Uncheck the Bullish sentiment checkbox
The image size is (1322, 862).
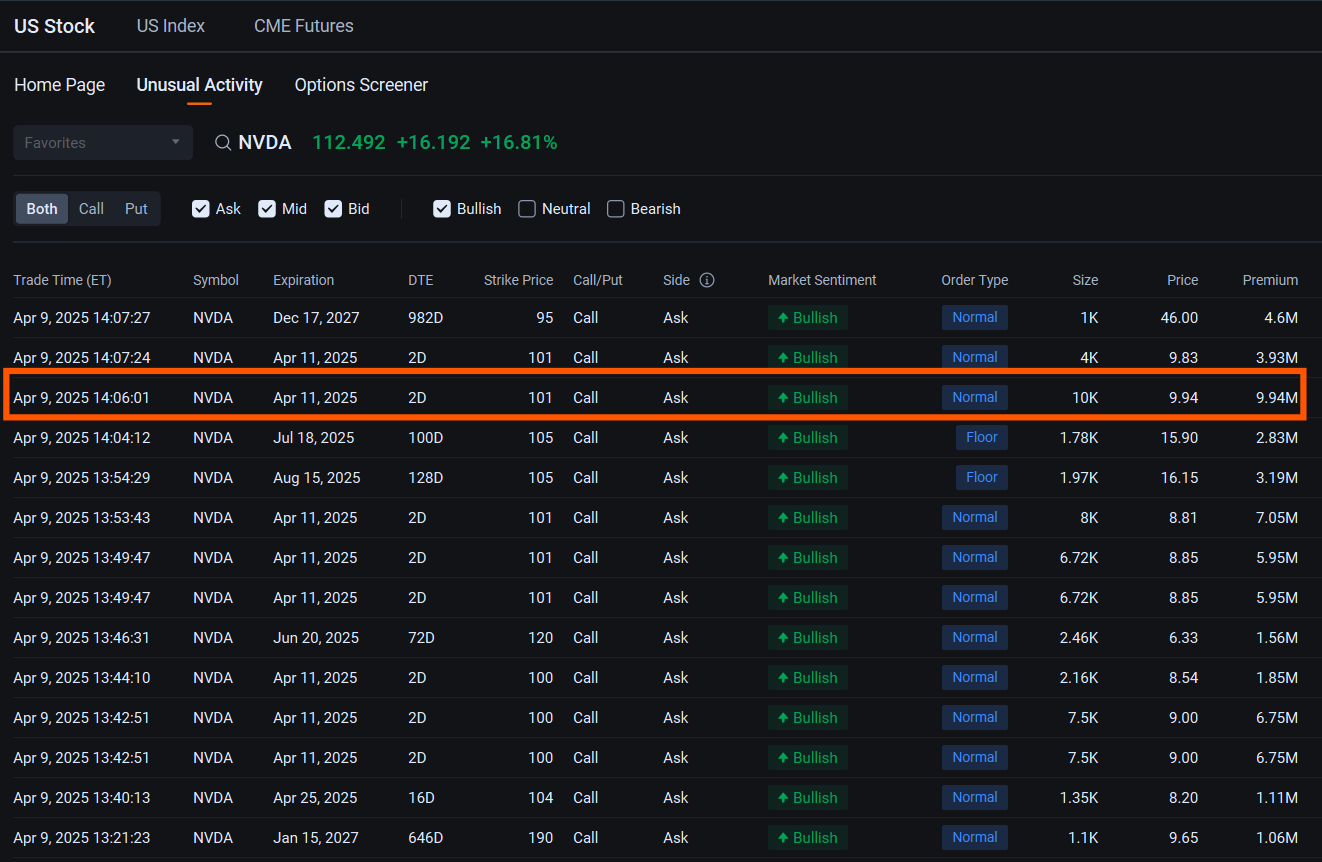pyautogui.click(x=442, y=209)
